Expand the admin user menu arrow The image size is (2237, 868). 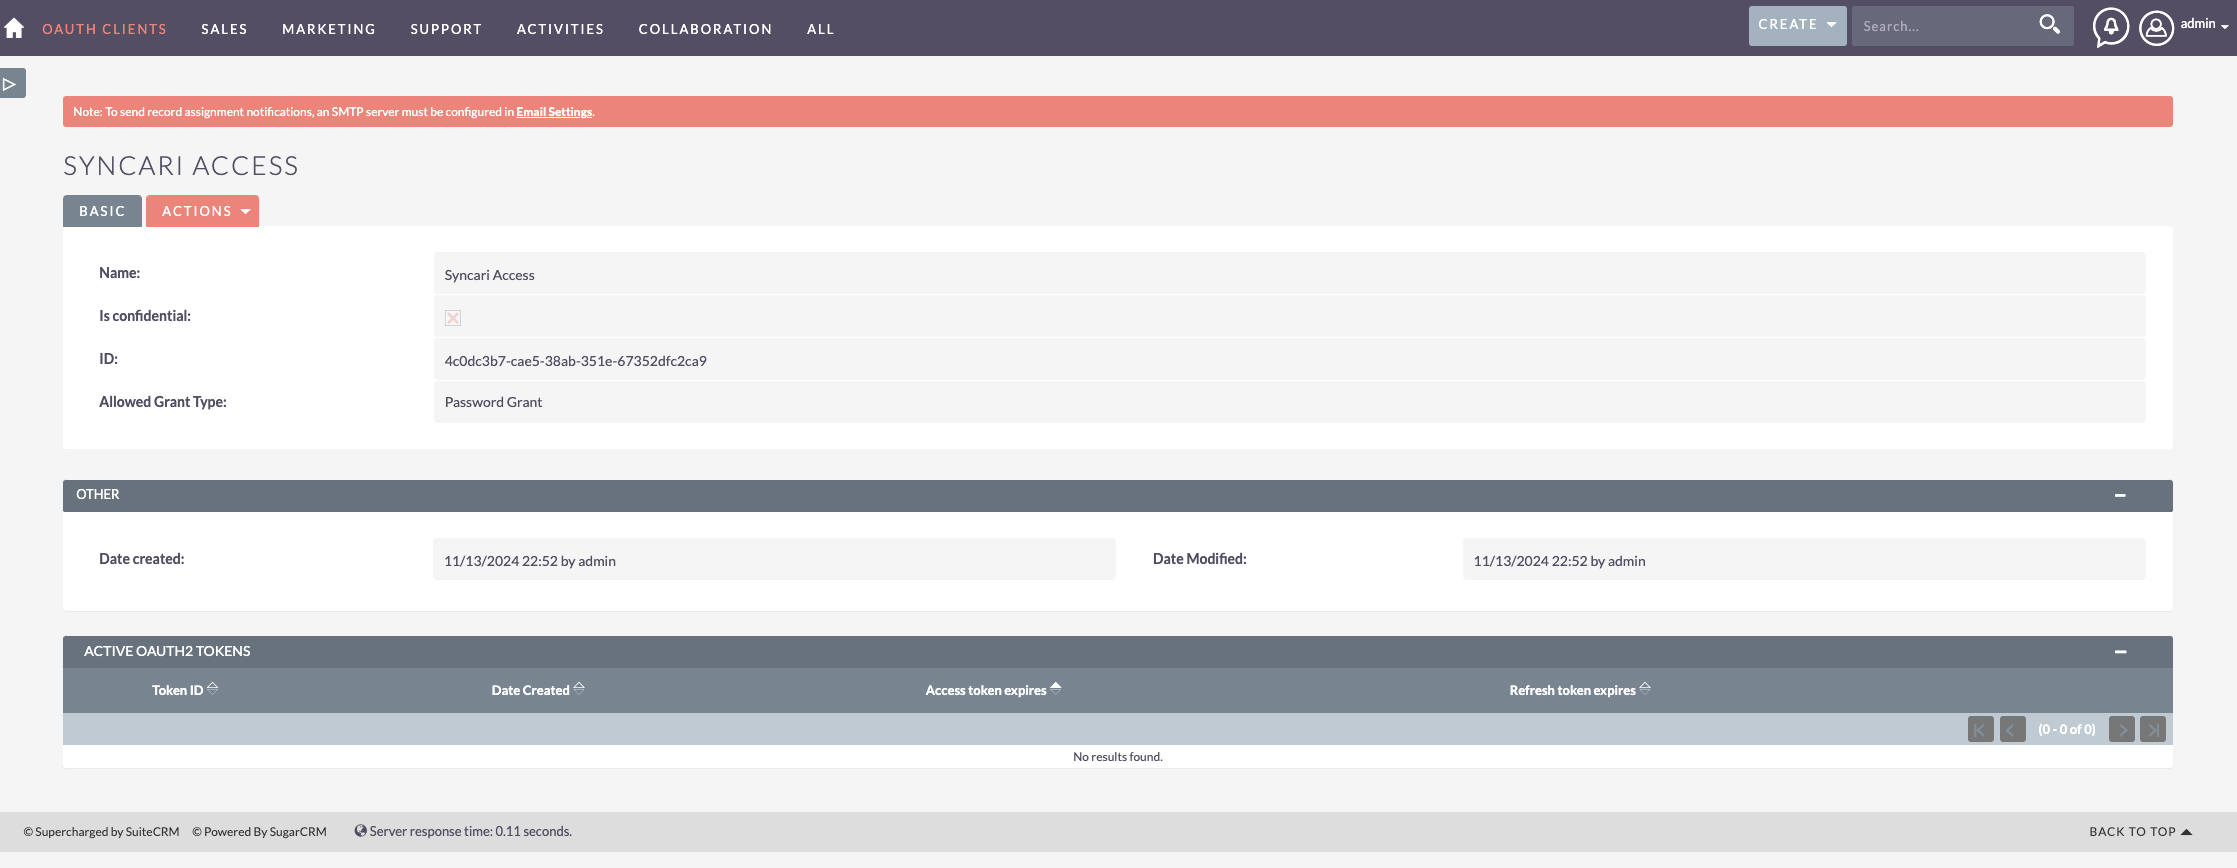[2225, 27]
